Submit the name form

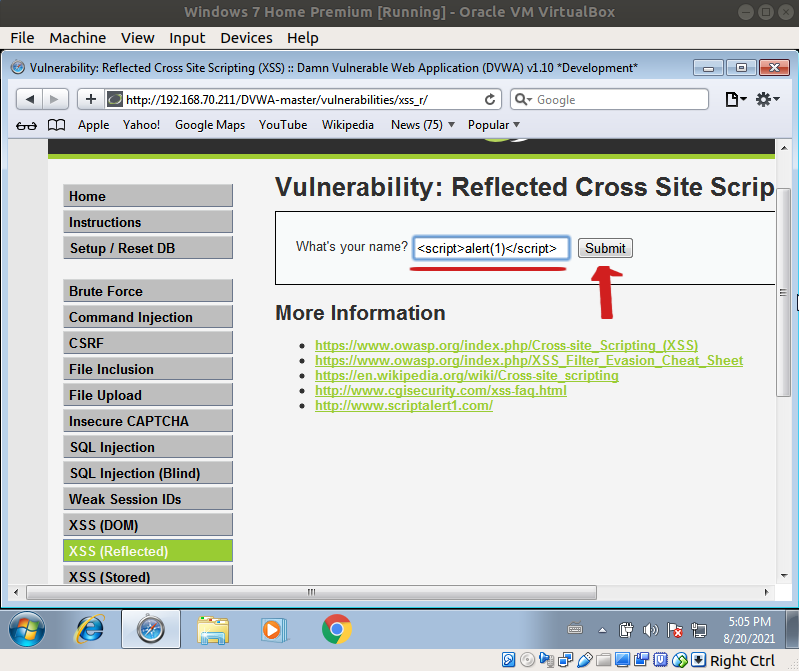coord(605,248)
